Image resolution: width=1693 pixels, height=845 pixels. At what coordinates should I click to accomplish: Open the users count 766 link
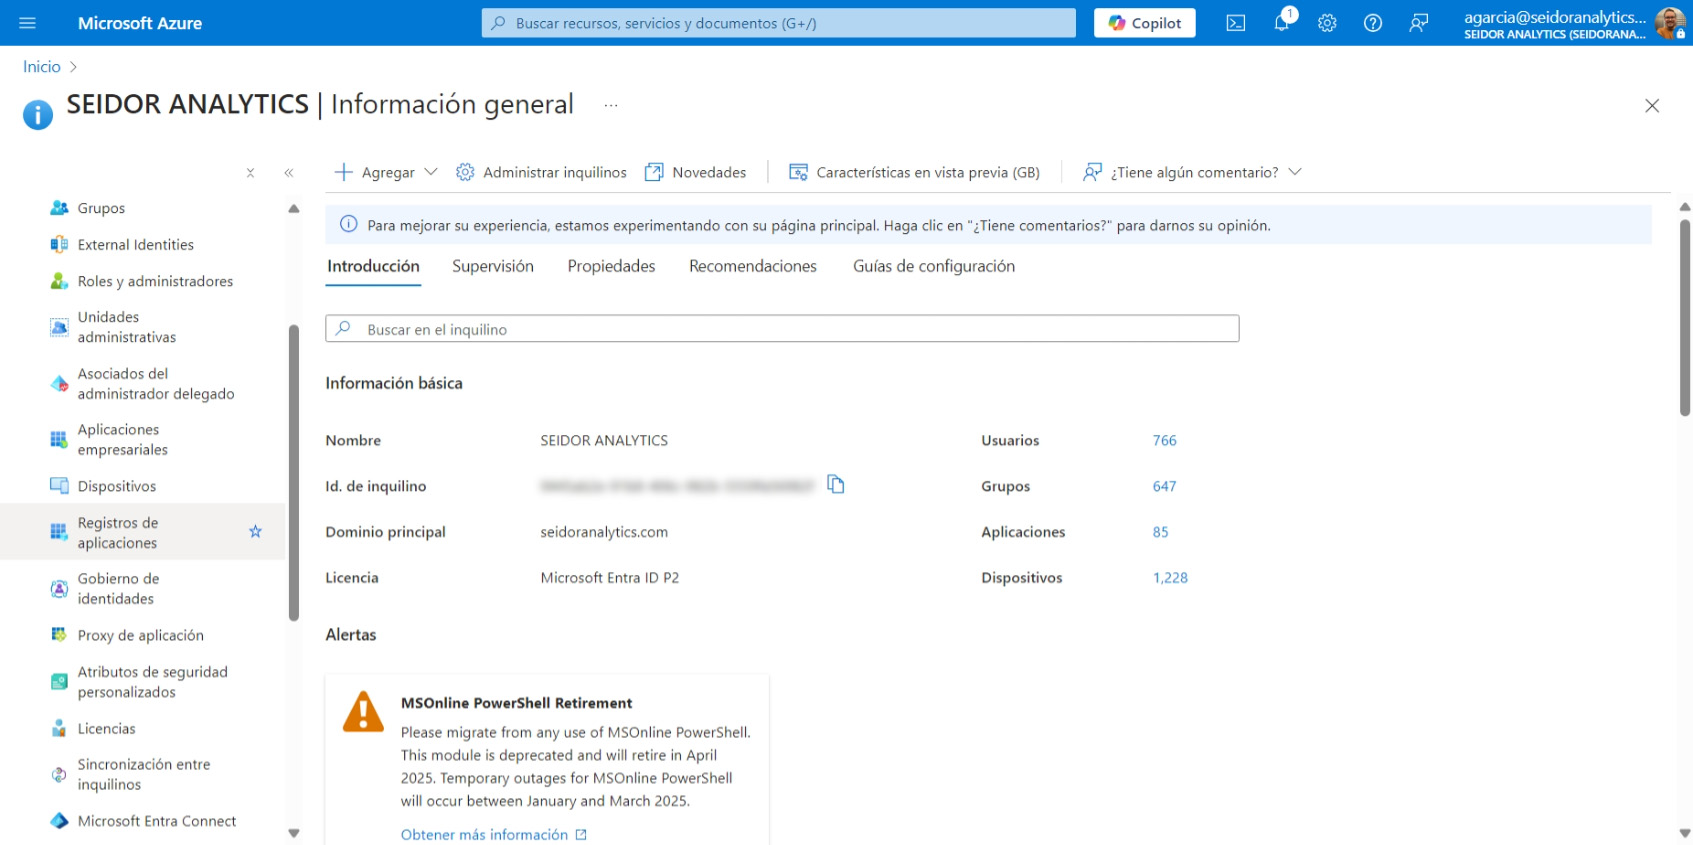point(1164,440)
